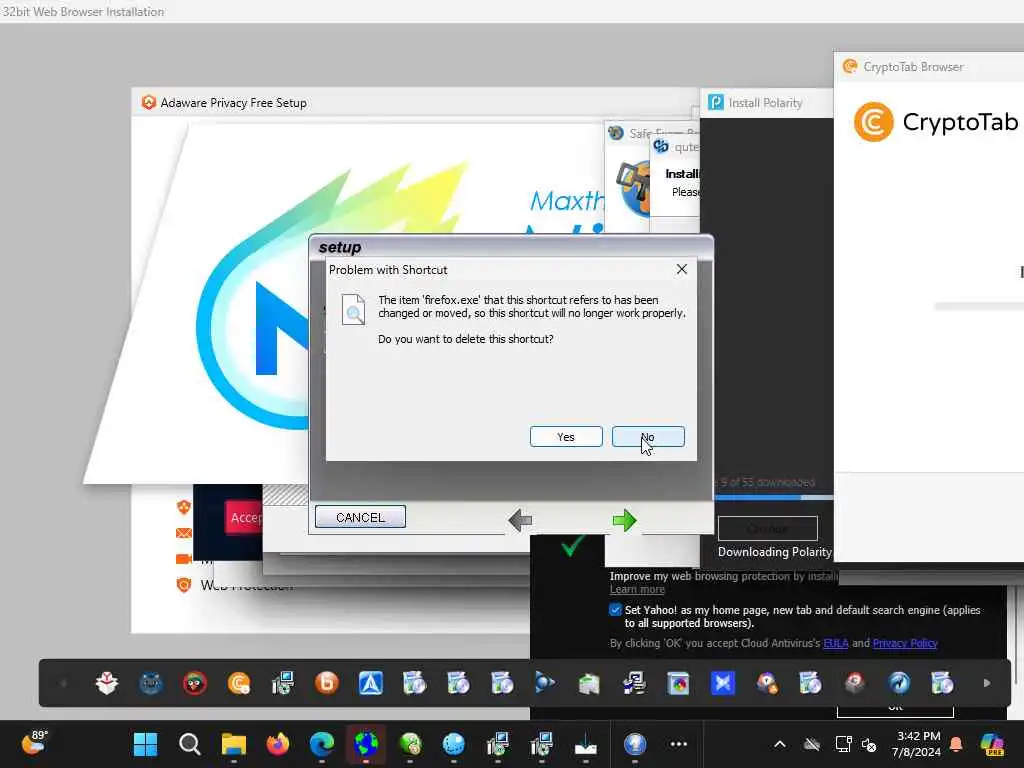Click the green dollar globe taskbar icon
Image resolution: width=1024 pixels, height=768 pixels.
pos(410,744)
